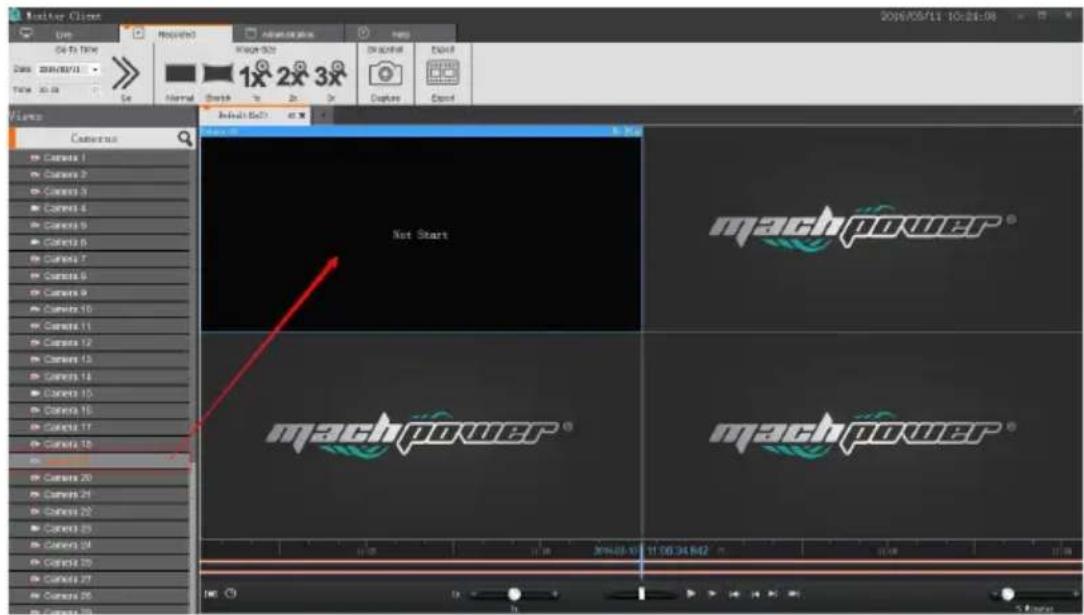Select Camera 22 in the list
The image size is (1084, 615).
tap(100, 512)
